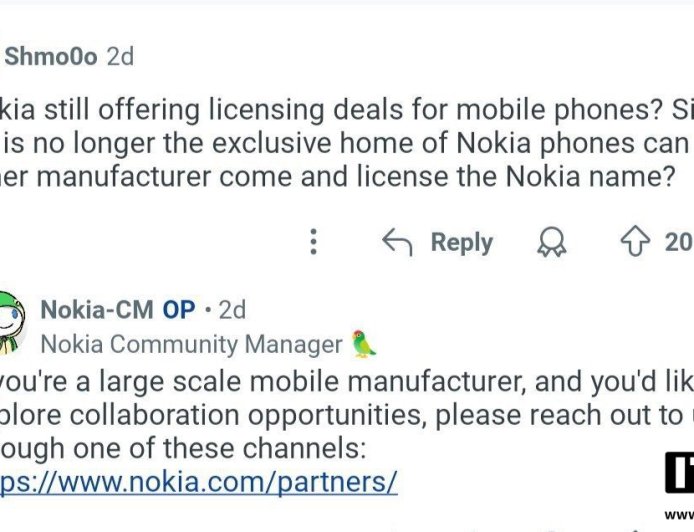The image size is (694, 532).
Task: Click the vote count of 20
Action: pyautogui.click(x=678, y=242)
